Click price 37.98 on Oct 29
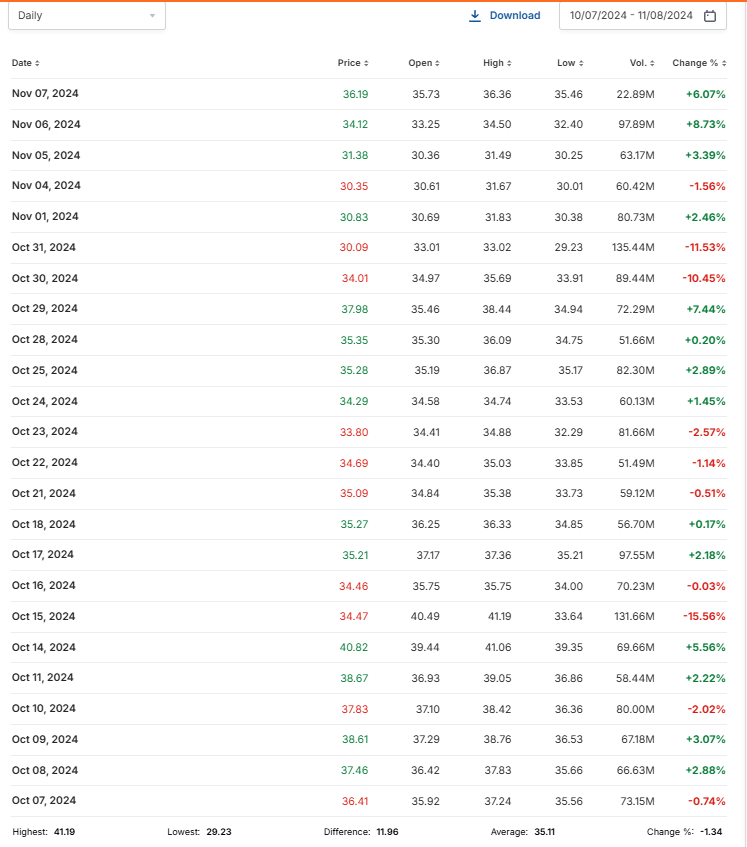Image resolution: width=747 pixels, height=847 pixels. click(x=355, y=310)
